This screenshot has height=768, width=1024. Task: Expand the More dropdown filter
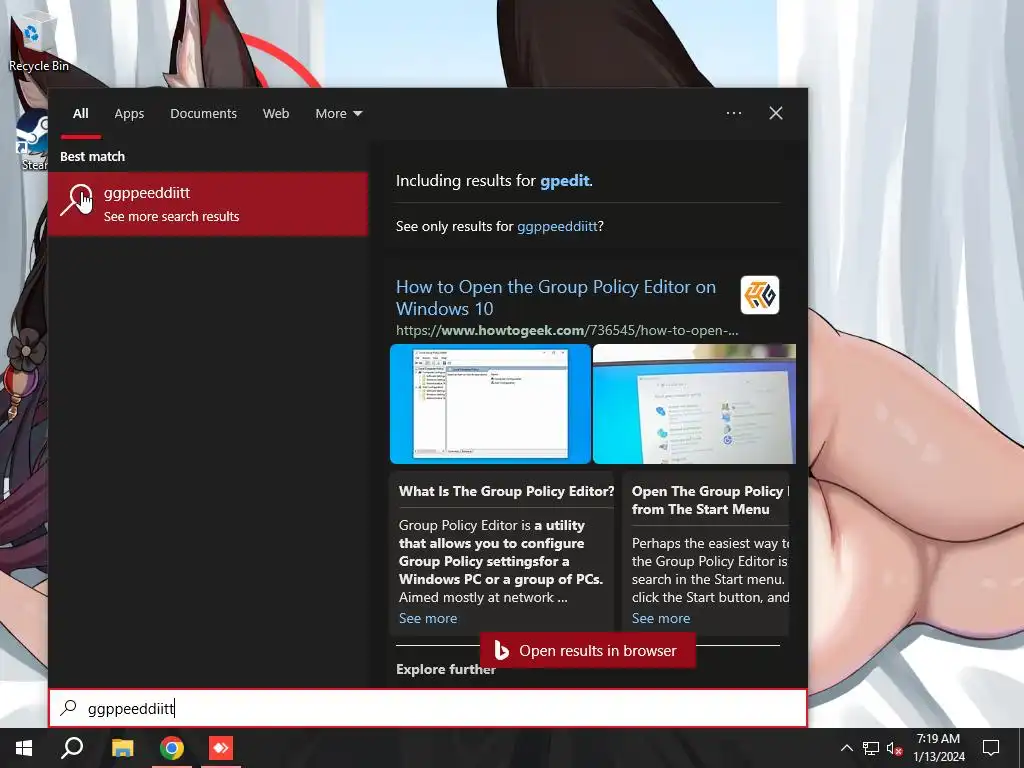point(338,114)
